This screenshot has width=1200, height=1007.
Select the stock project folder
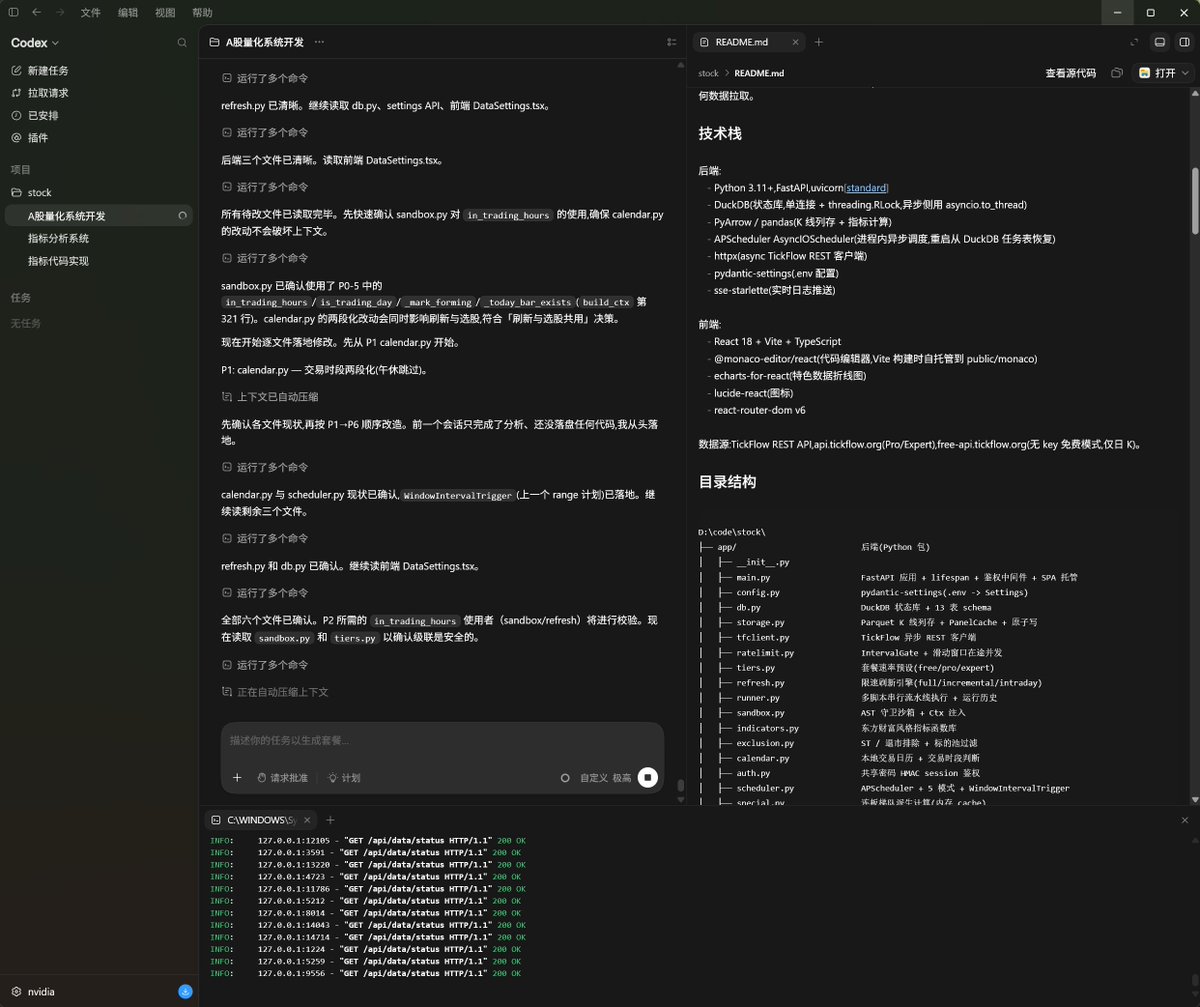pos(99,192)
